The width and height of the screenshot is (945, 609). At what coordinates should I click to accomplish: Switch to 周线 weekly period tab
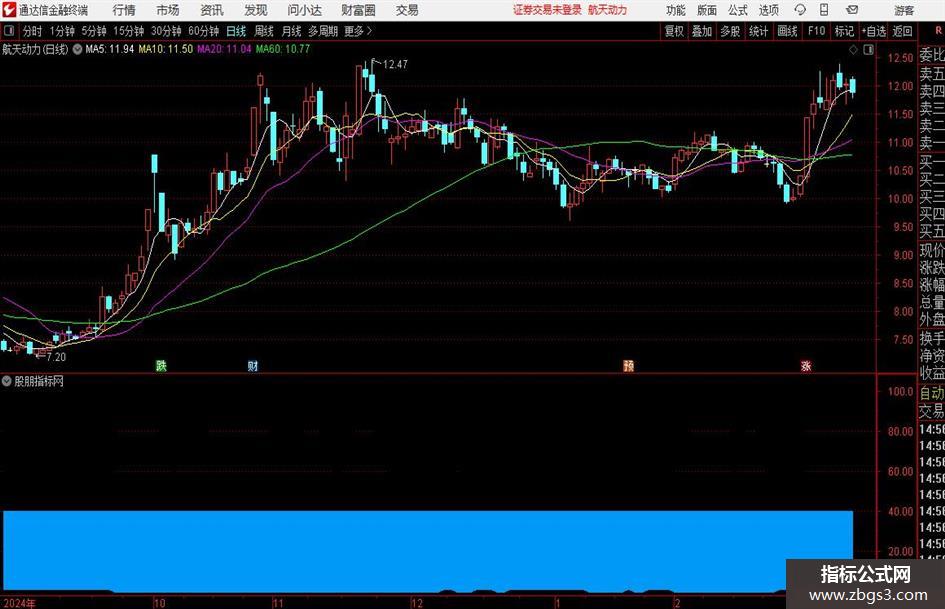[263, 31]
